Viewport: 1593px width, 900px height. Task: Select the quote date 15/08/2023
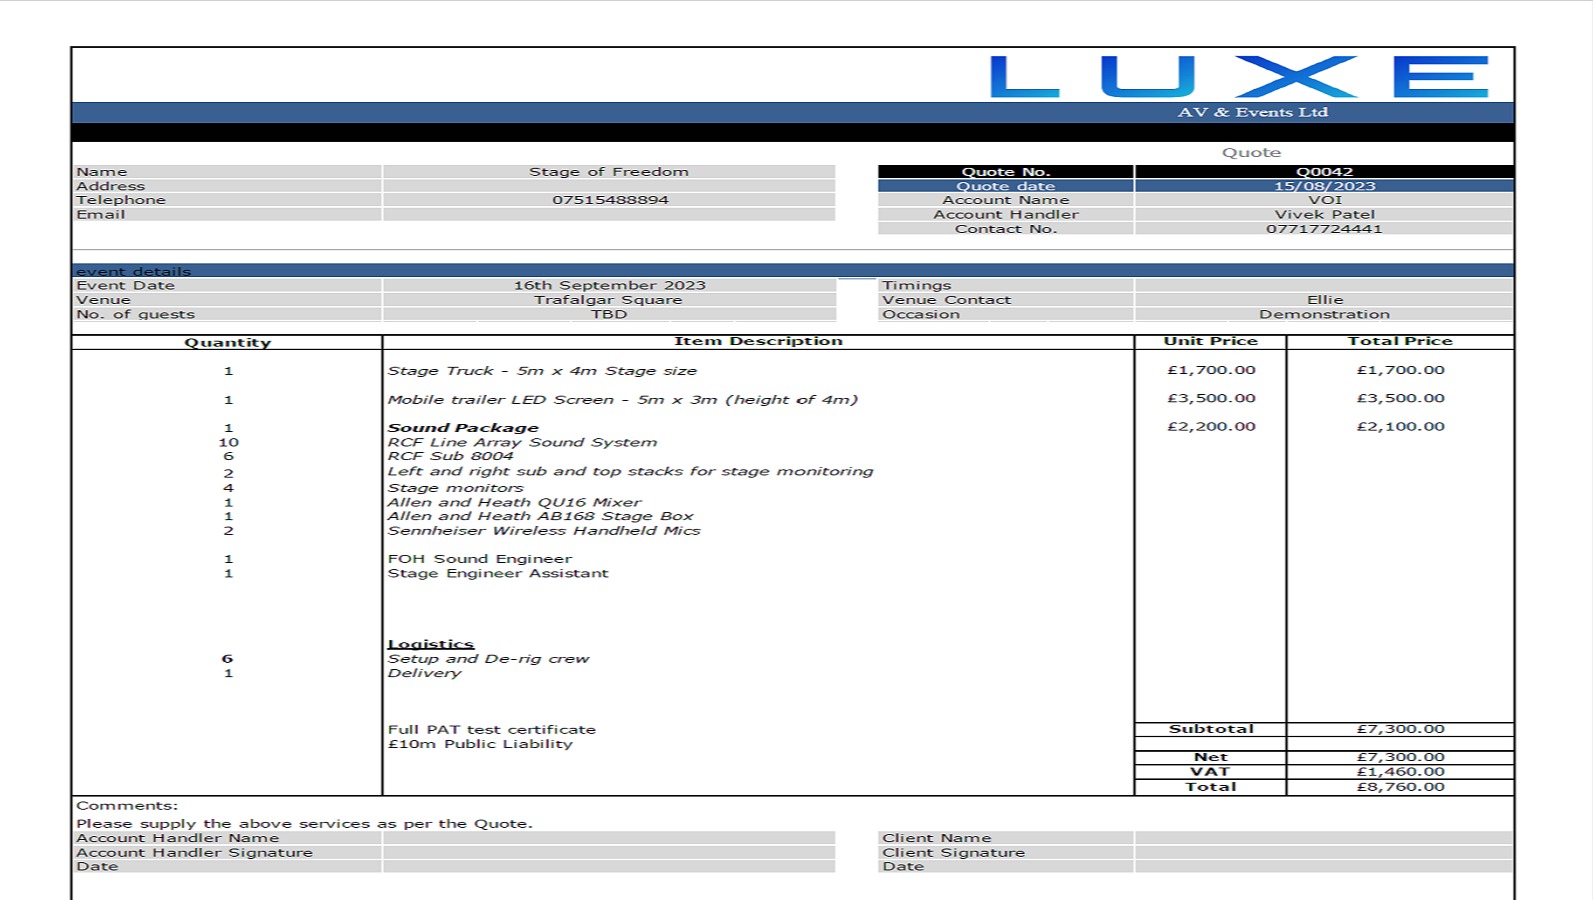tap(1324, 186)
